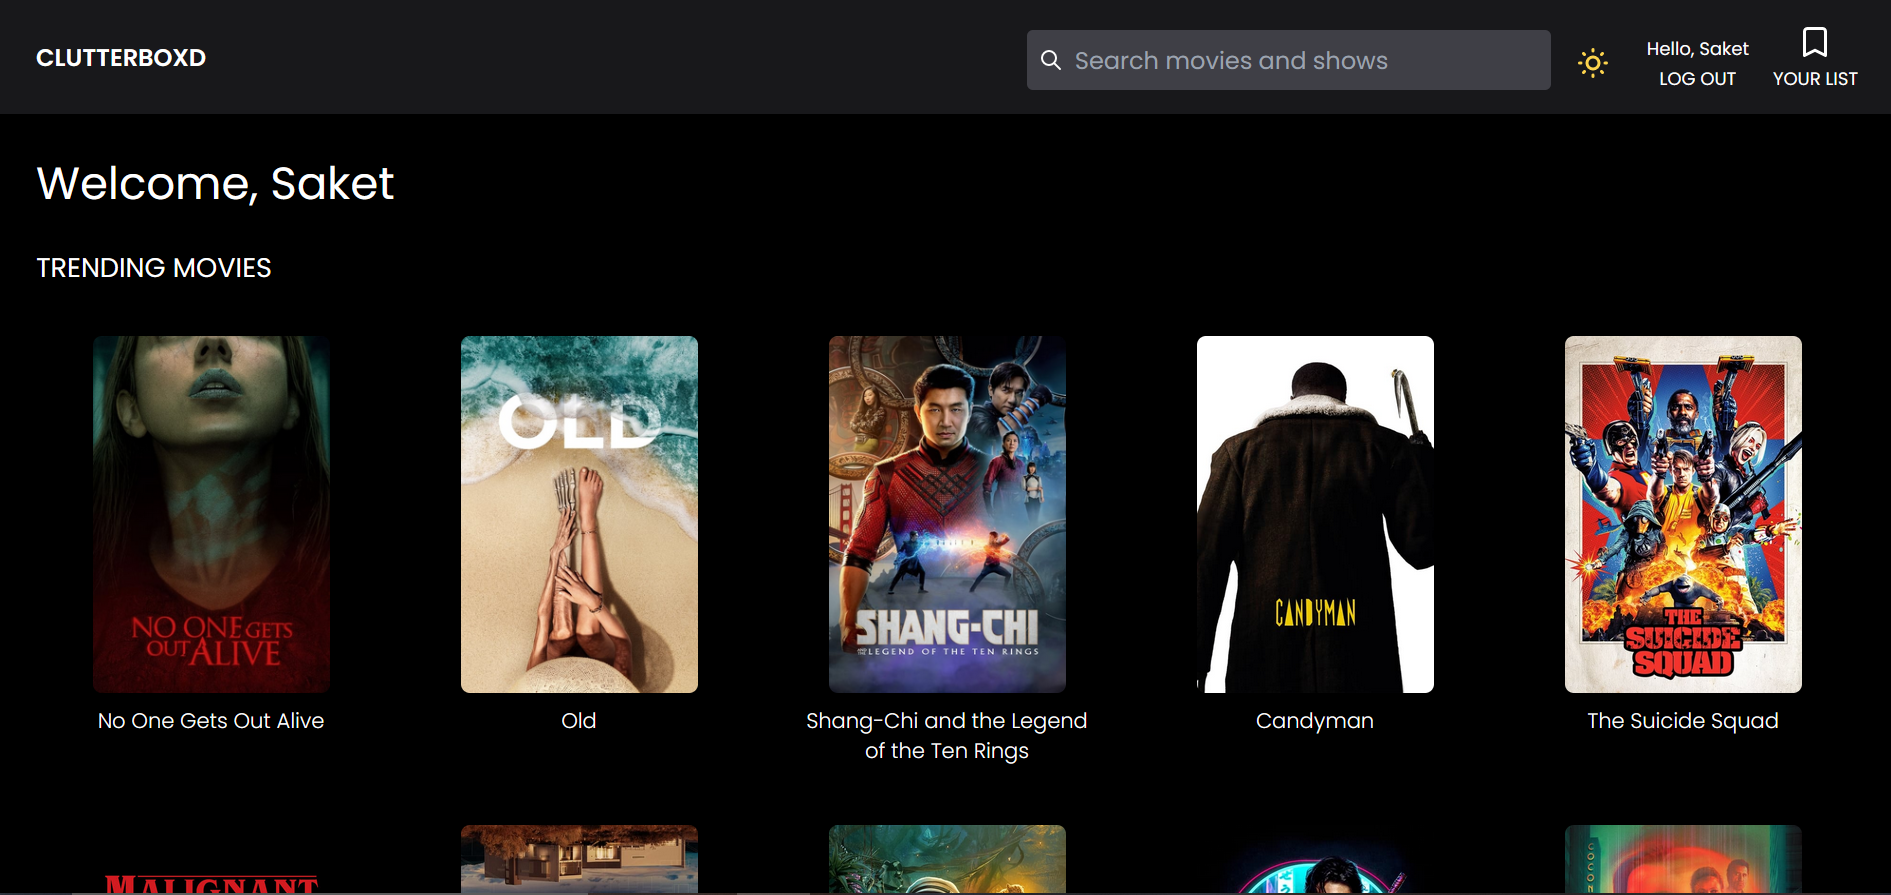1891x895 pixels.
Task: Click the Candyman title text
Action: point(1315,721)
